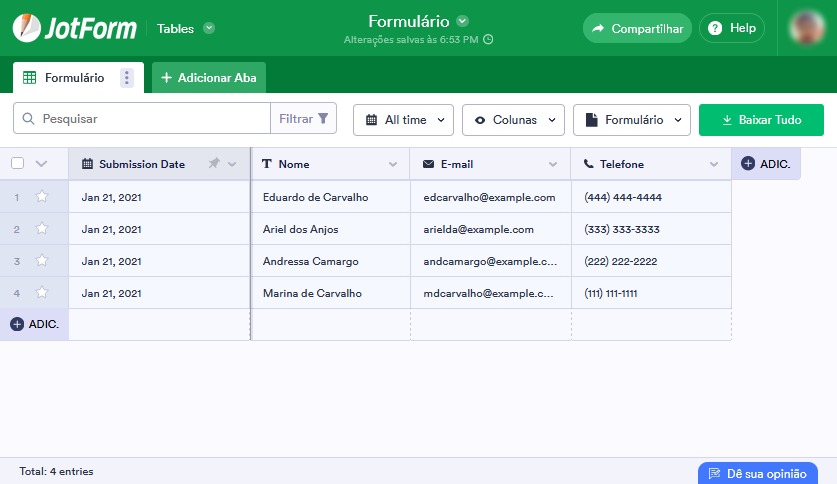The width and height of the screenshot is (837, 484).
Task: Open the Formulário tab options menu
Action: click(x=126, y=78)
